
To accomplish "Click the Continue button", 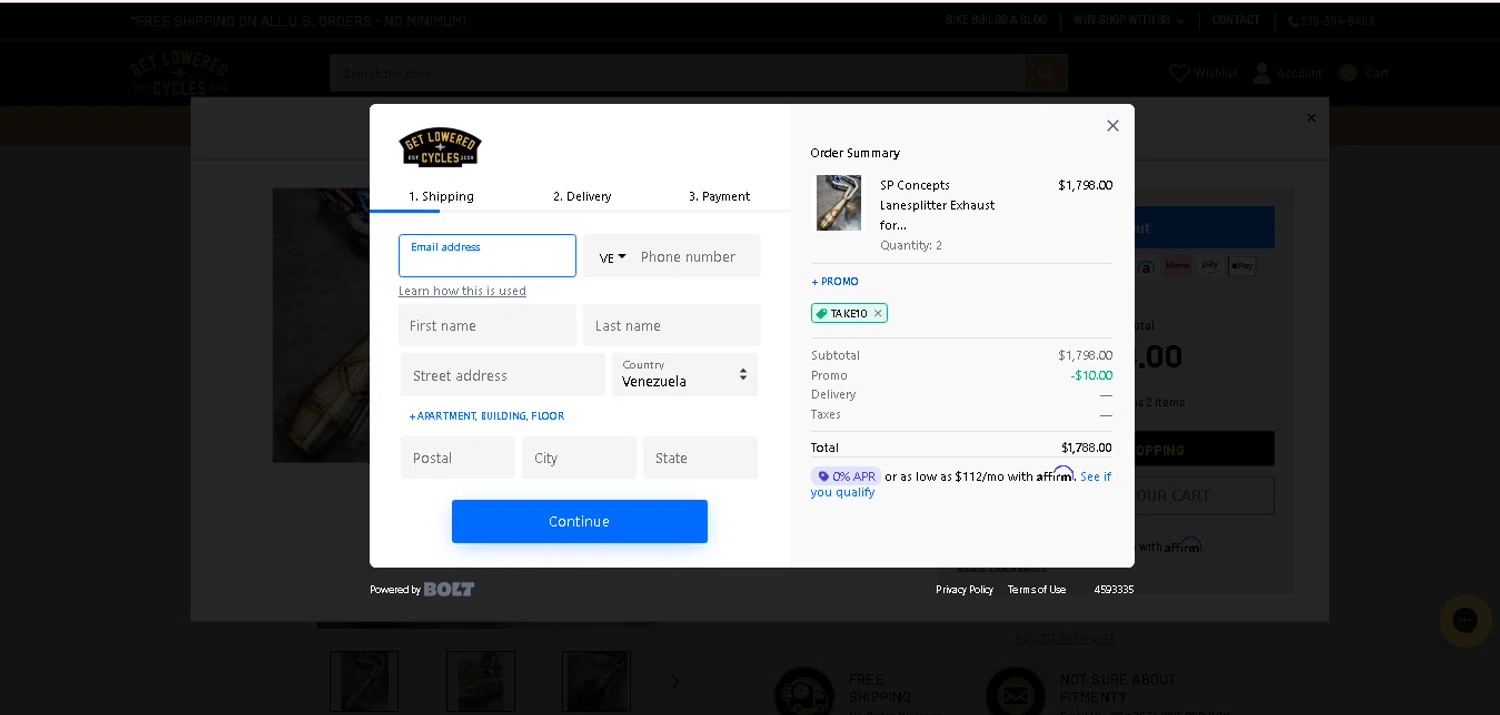I will click(580, 521).
